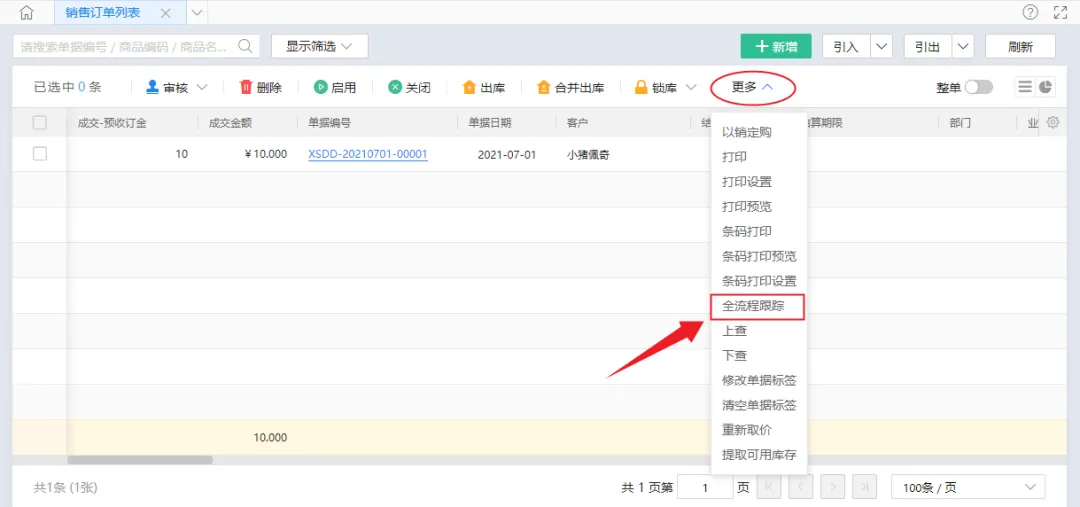This screenshot has height=507, width=1080.
Task: Check the select-all header checkbox
Action: [x=40, y=123]
